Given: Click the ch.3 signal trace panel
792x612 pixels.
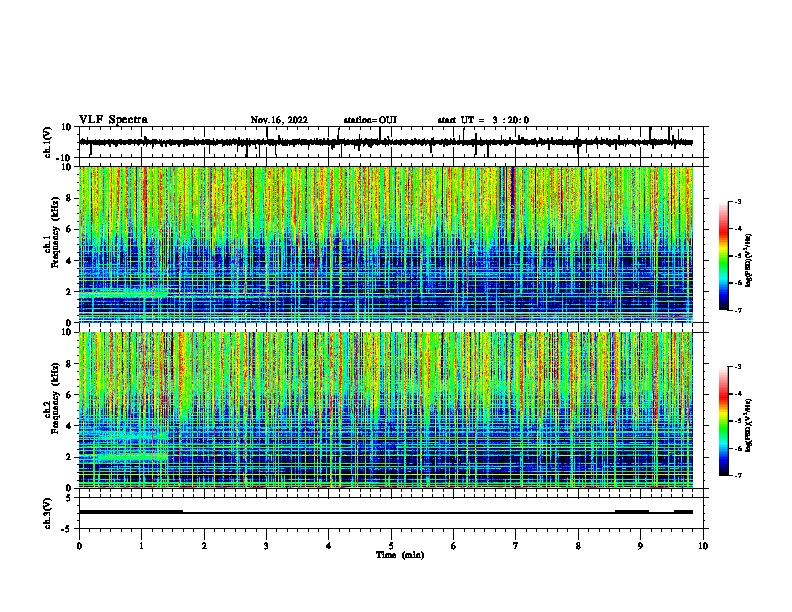Looking at the screenshot, I should coord(393,513).
